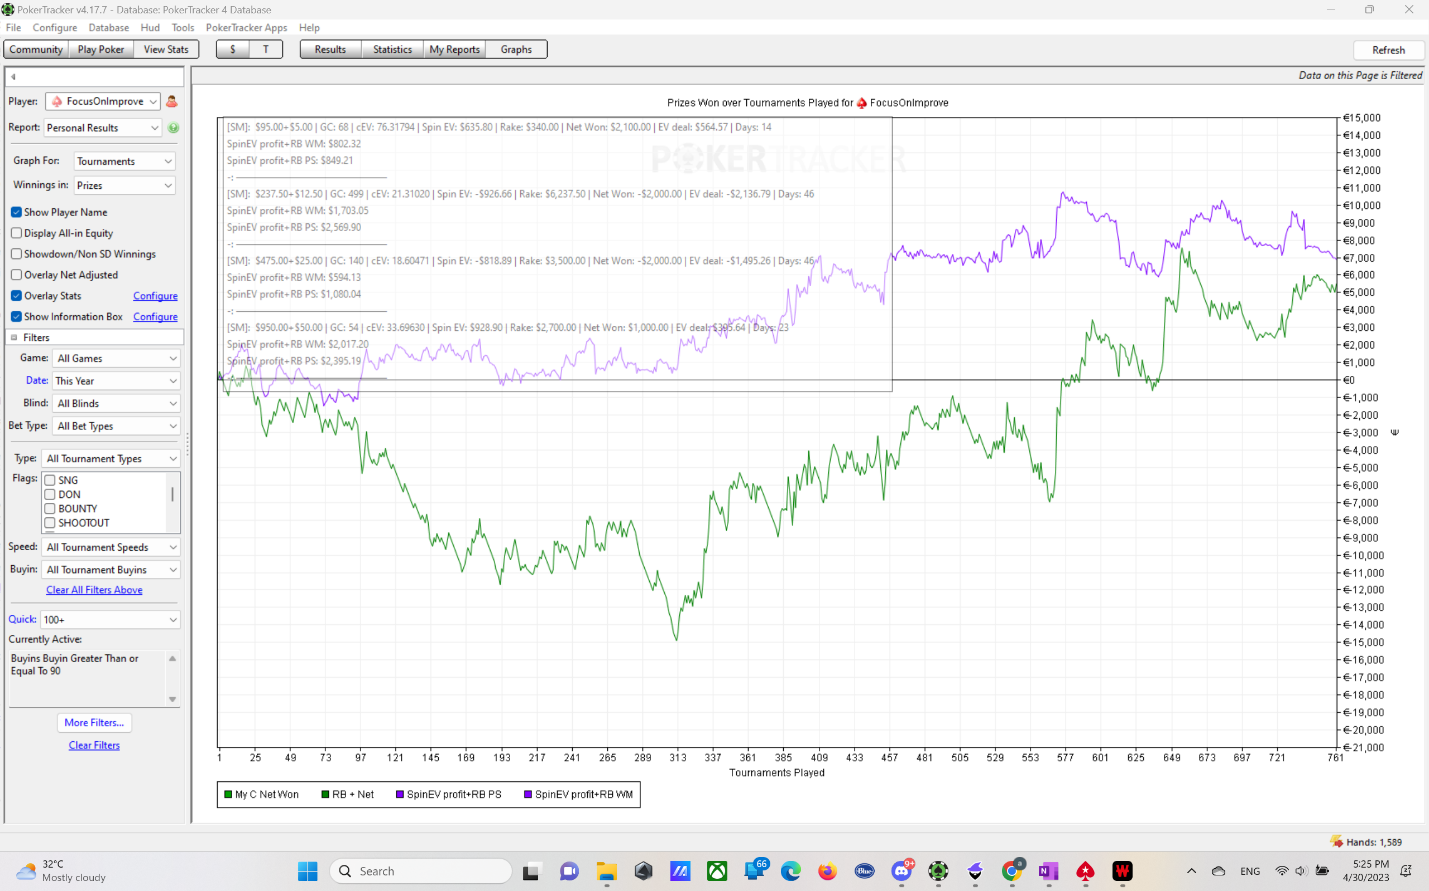Uncheck Show Player Name checkbox

click(x=17, y=212)
